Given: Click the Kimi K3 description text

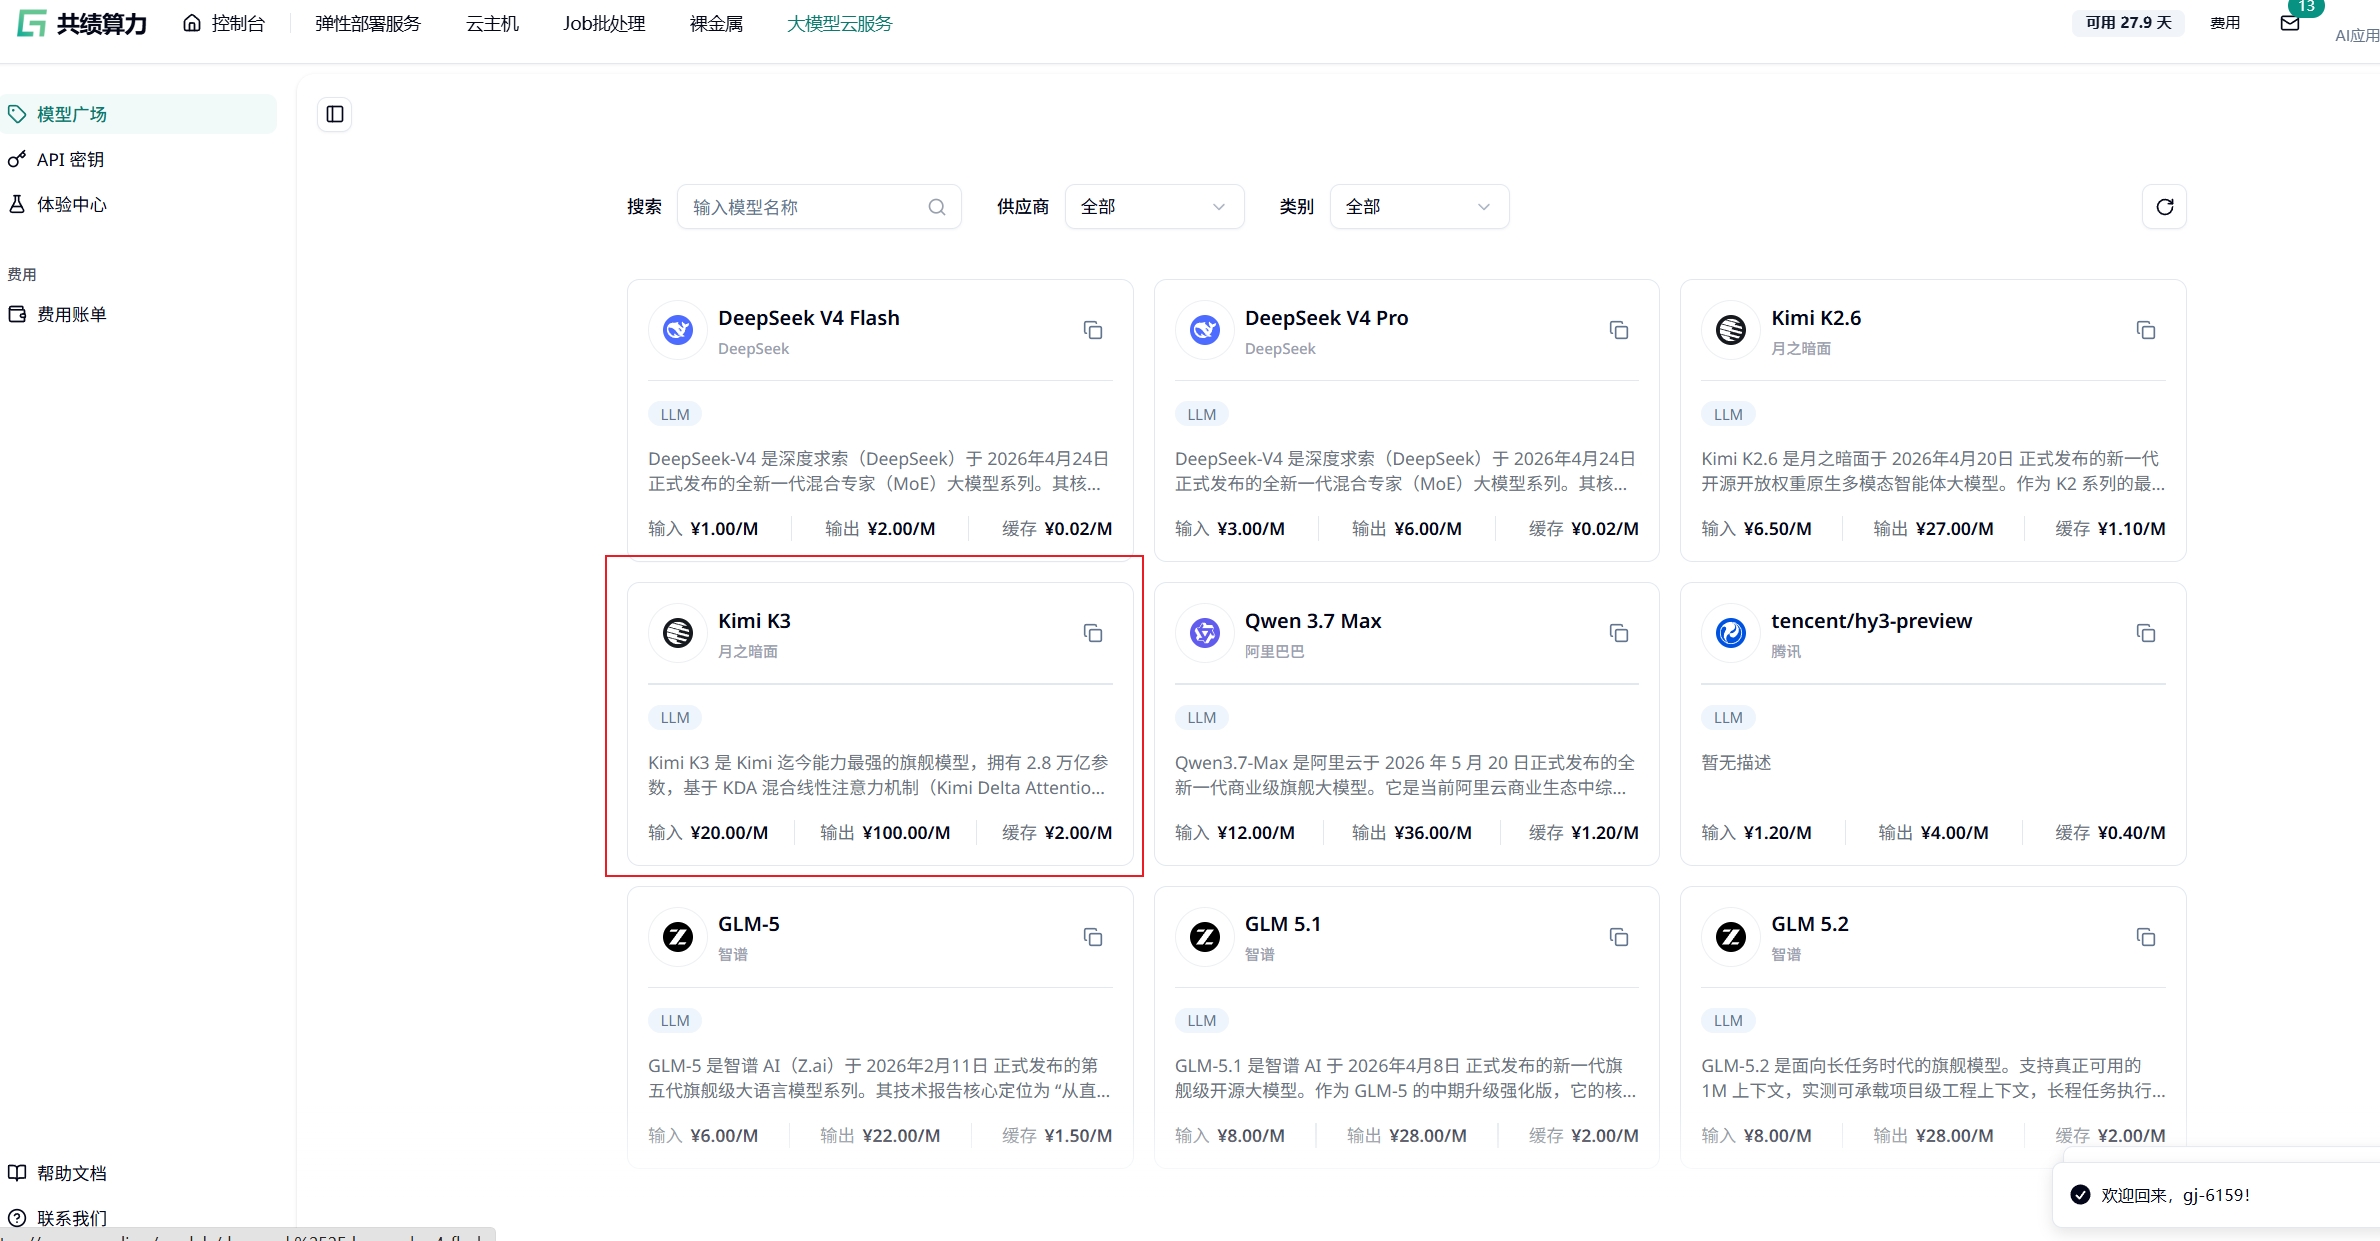Looking at the screenshot, I should (x=879, y=775).
